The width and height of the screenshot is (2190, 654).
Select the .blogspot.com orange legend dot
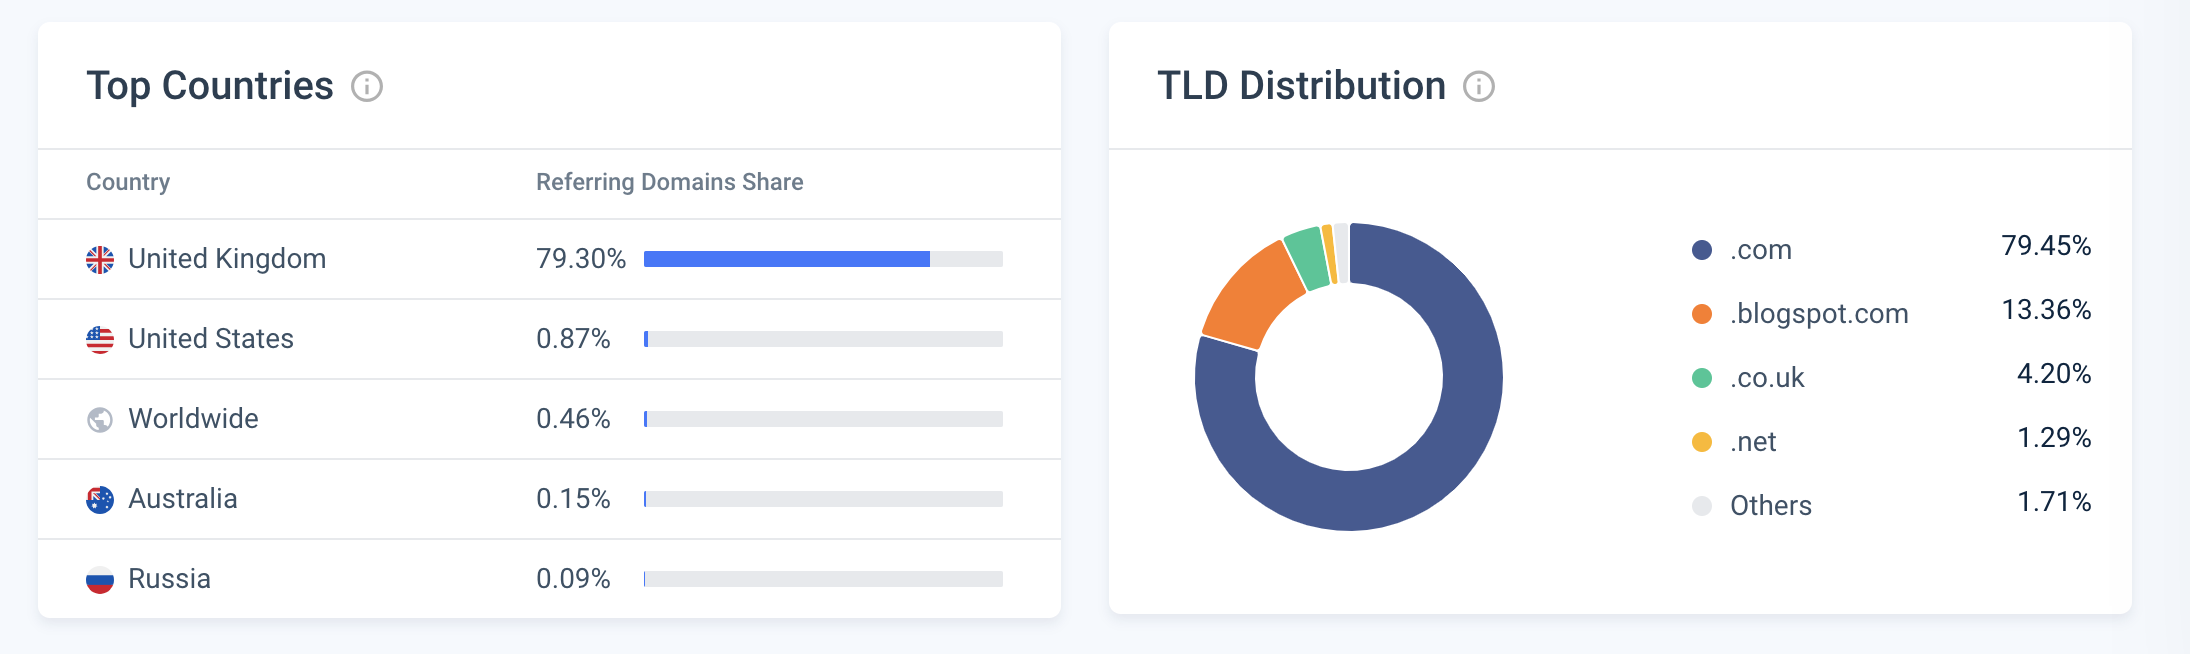pos(1702,314)
